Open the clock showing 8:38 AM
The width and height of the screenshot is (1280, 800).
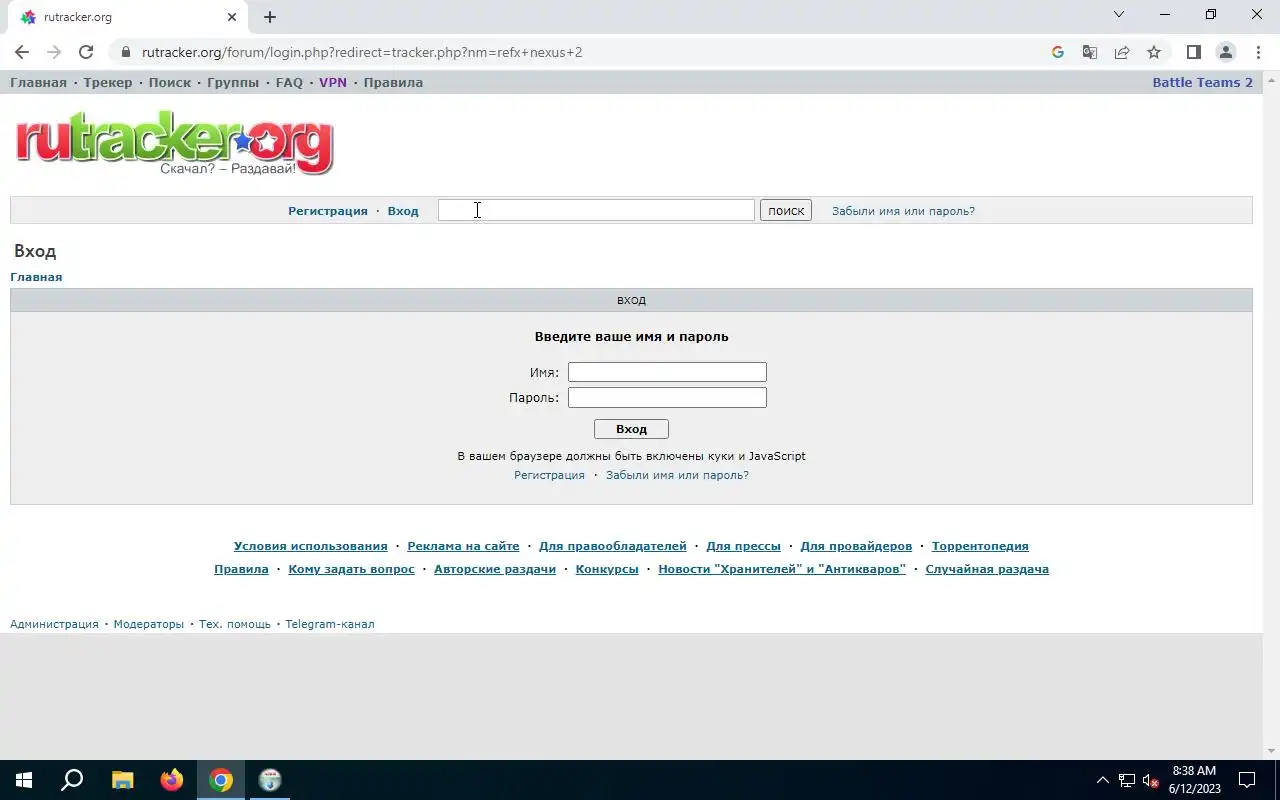tap(1194, 780)
